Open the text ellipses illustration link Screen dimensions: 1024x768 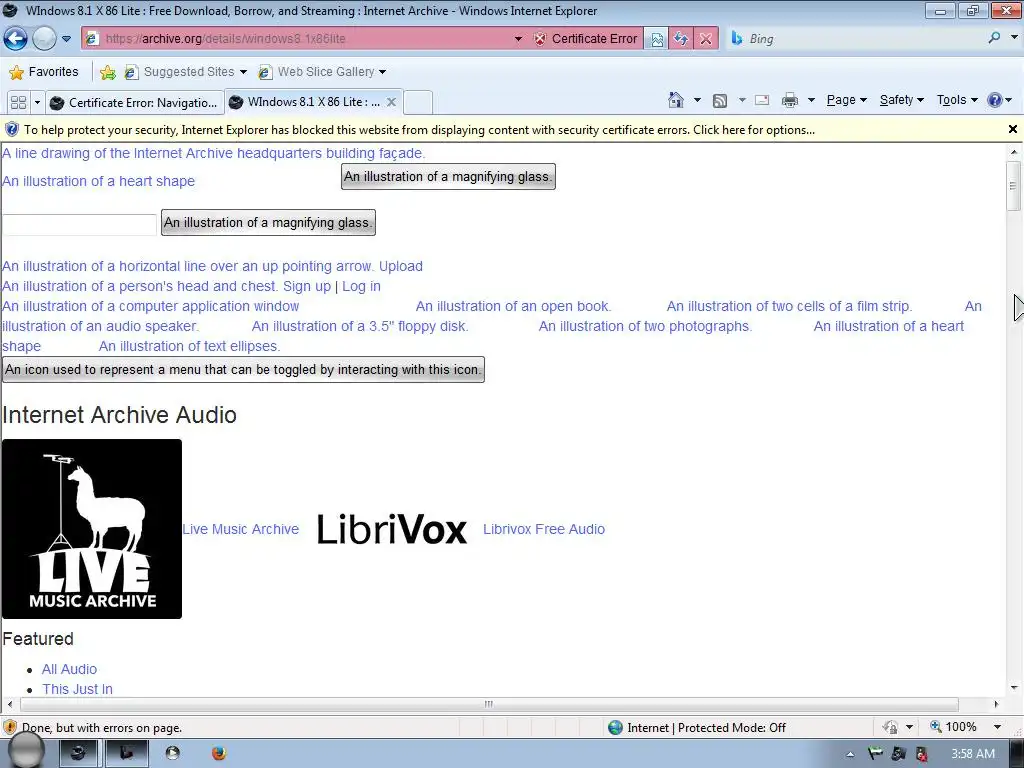(x=189, y=346)
